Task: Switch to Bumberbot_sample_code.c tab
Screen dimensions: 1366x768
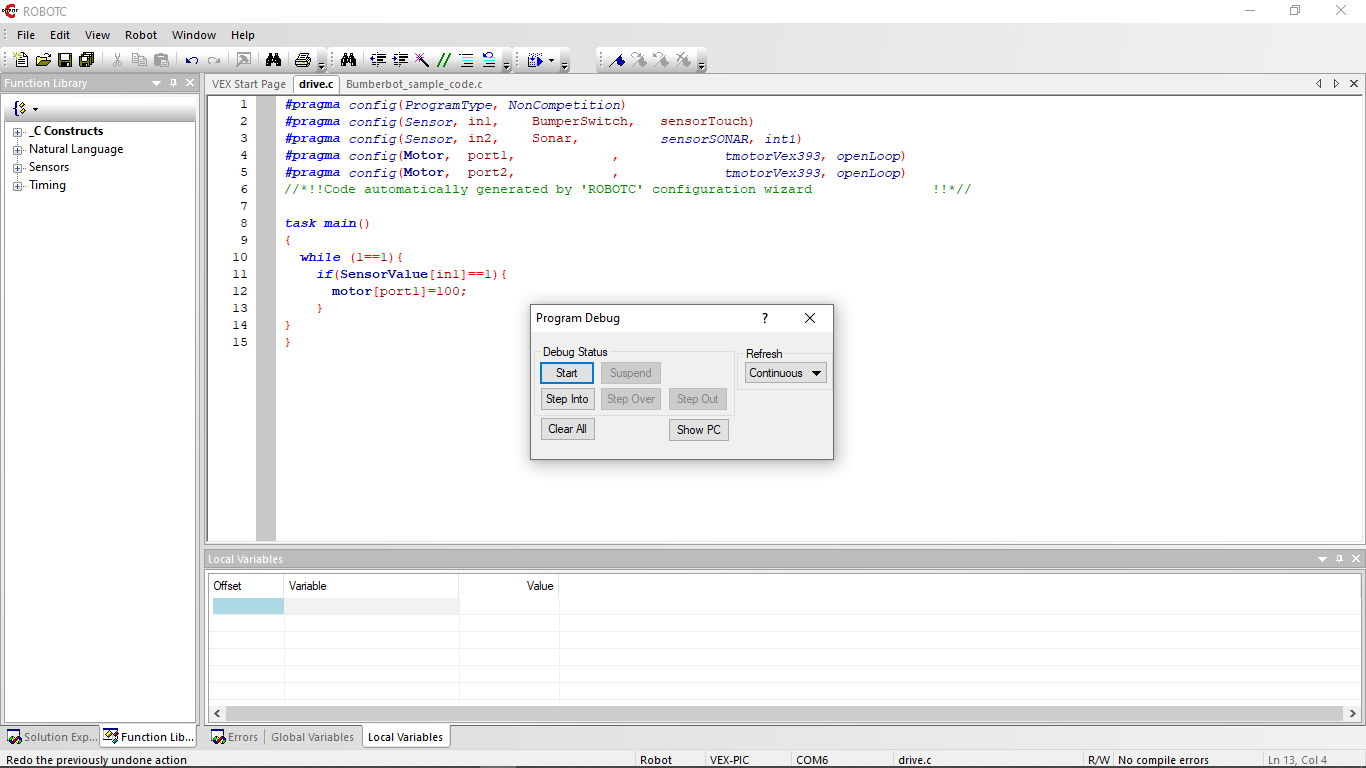Action: pyautogui.click(x=414, y=84)
